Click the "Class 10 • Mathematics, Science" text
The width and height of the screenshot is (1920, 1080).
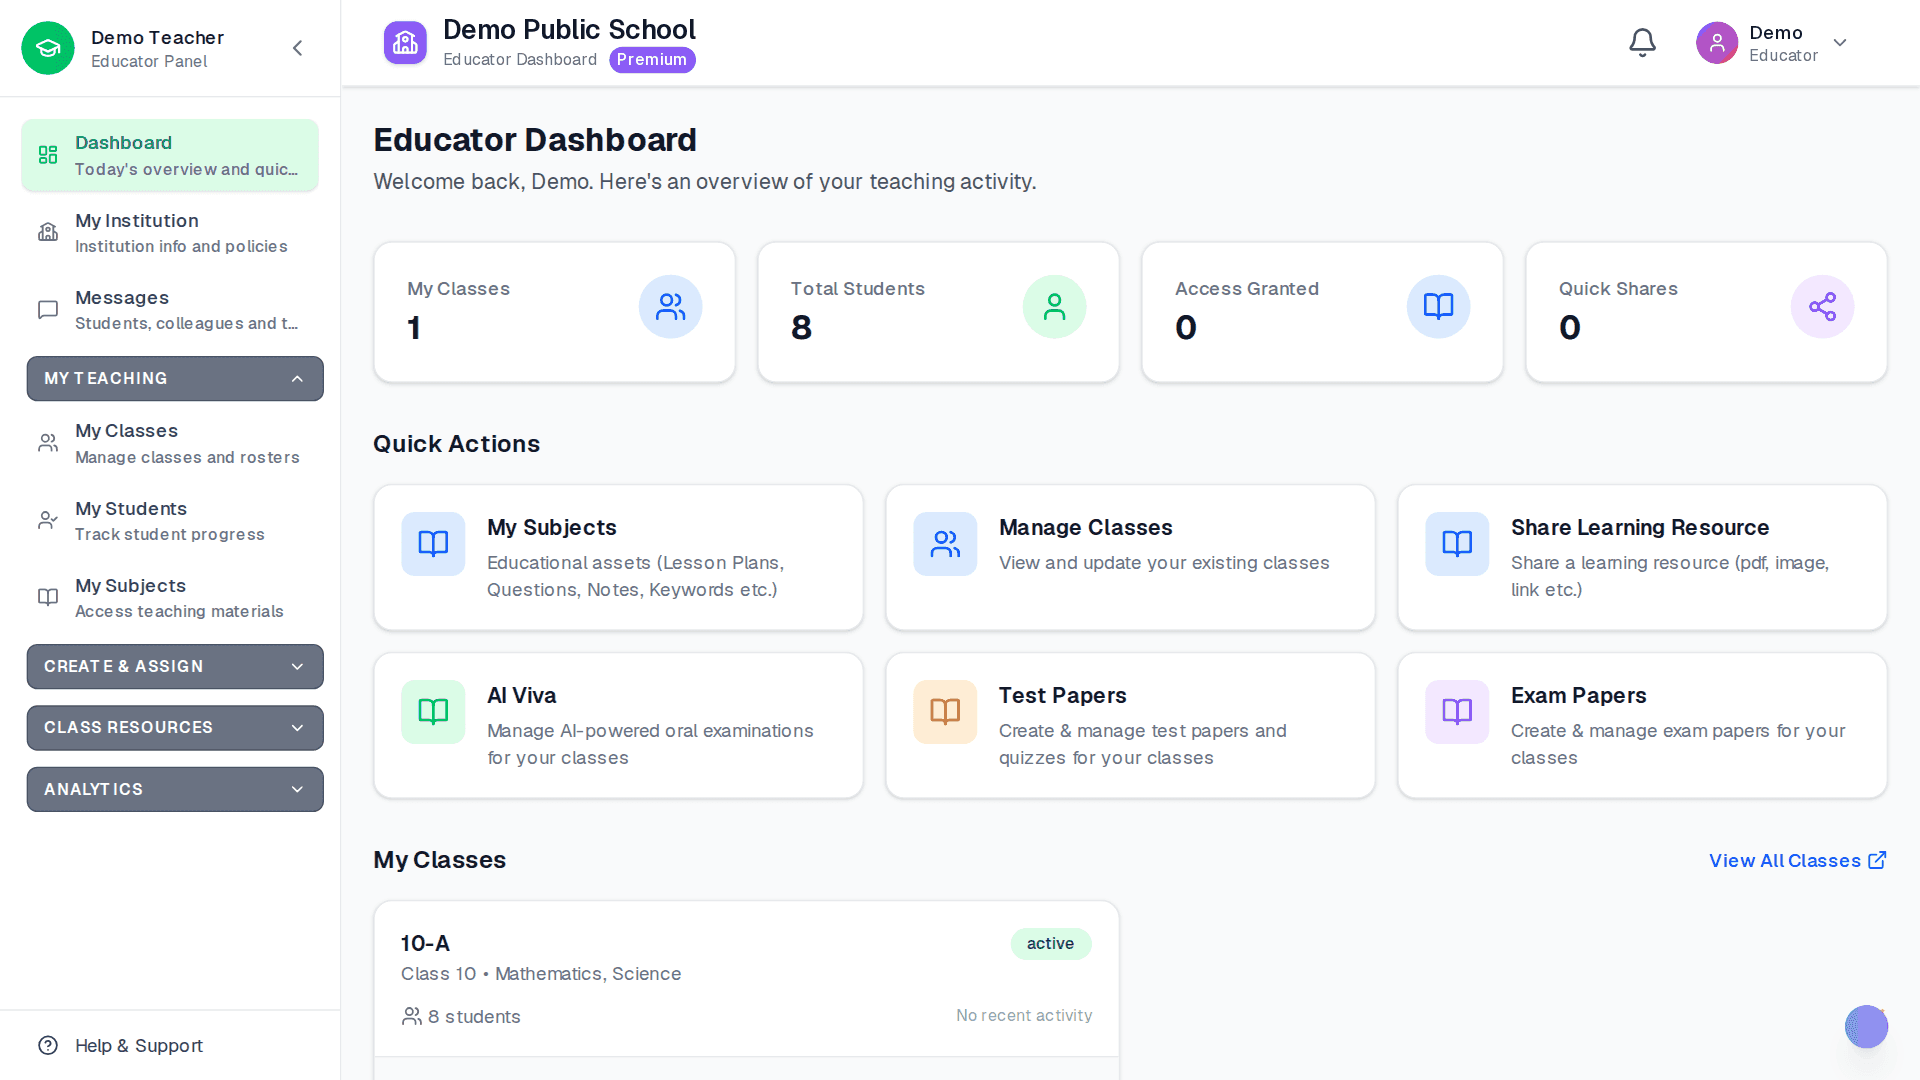(x=541, y=973)
